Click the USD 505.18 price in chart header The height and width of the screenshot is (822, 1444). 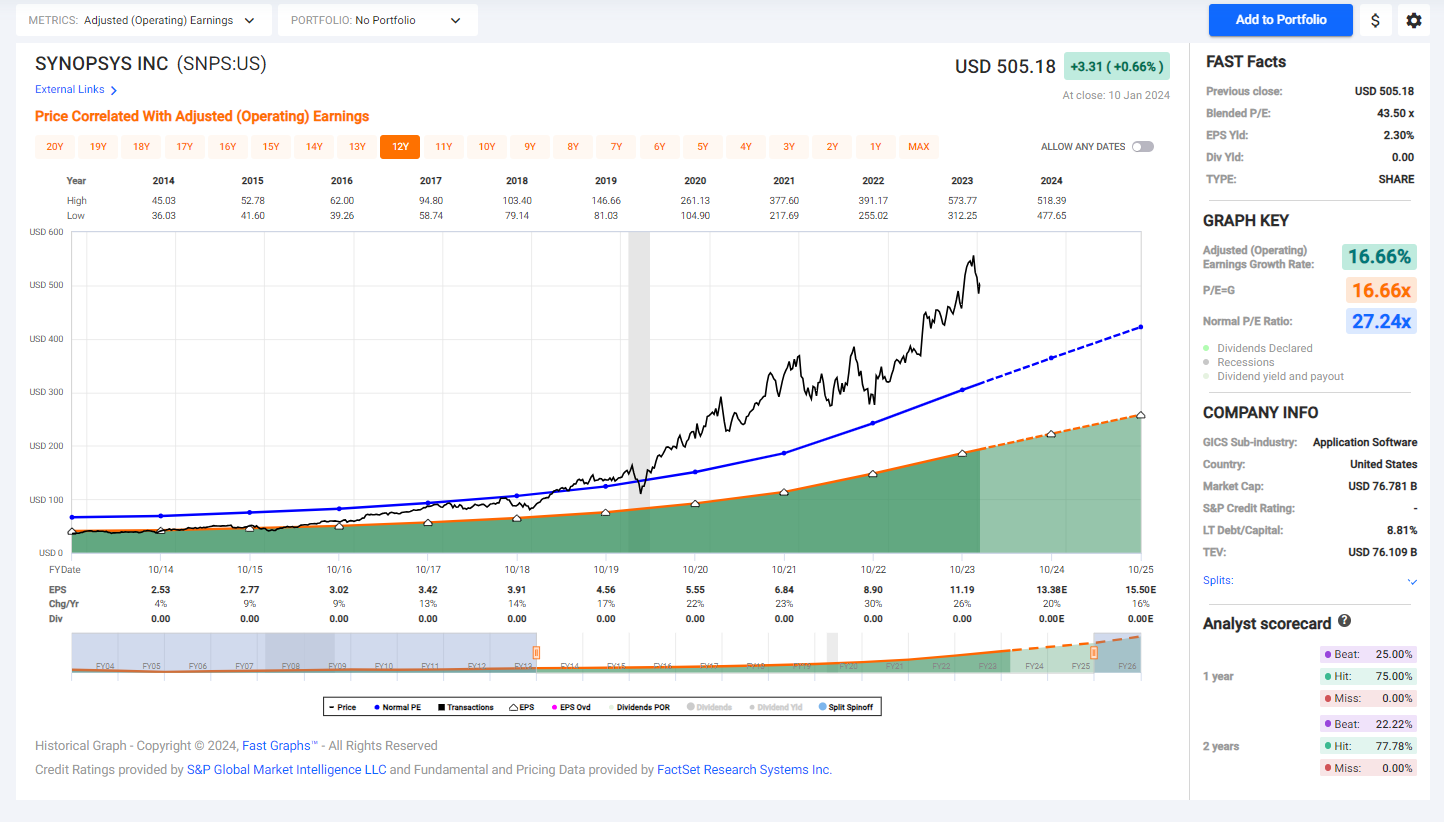[1005, 67]
